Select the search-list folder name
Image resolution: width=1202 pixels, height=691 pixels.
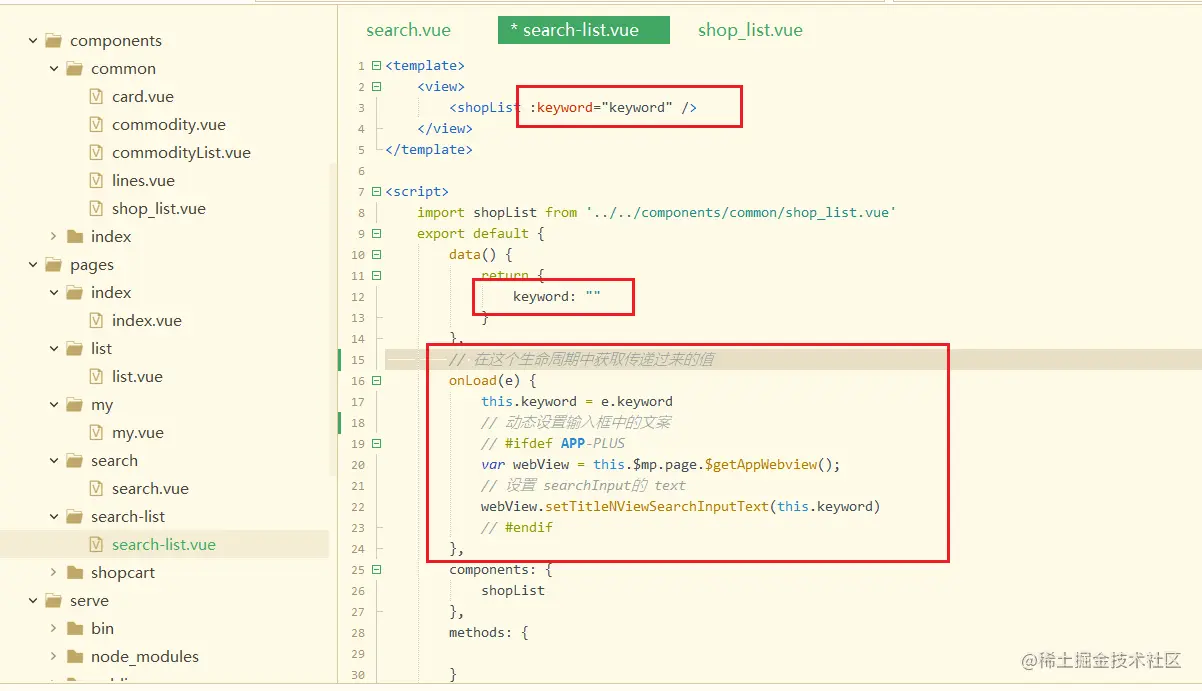pyautogui.click(x=128, y=517)
